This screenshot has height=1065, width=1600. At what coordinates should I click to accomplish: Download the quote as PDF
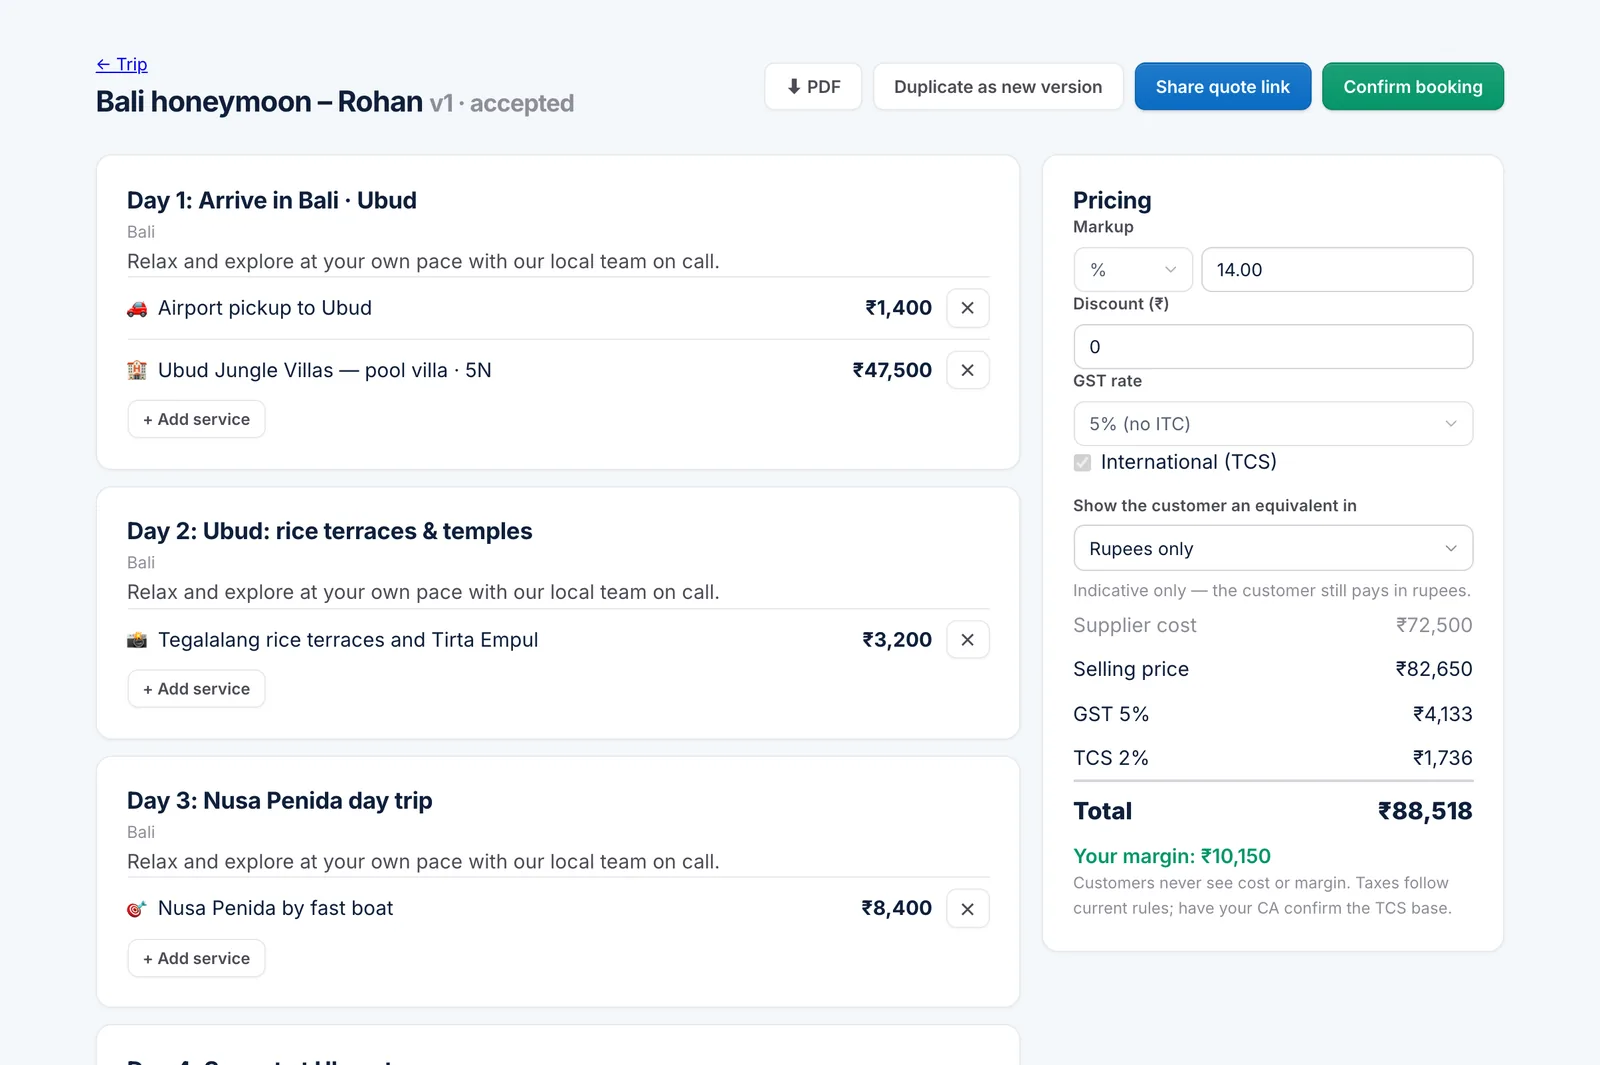tap(813, 87)
